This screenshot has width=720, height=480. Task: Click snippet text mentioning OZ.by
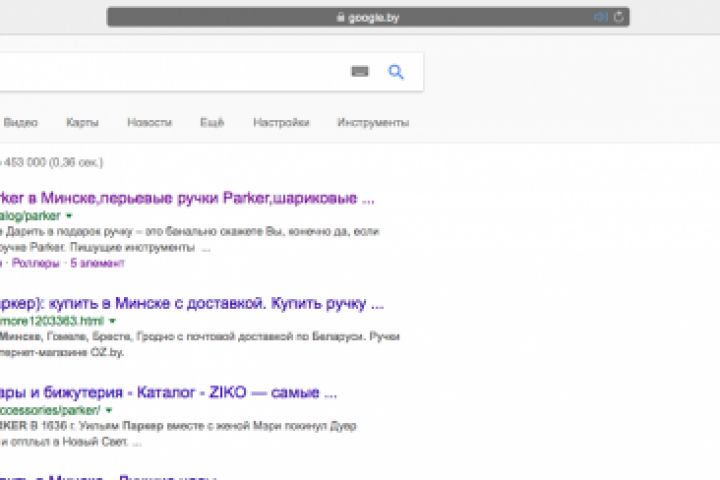pos(62,352)
